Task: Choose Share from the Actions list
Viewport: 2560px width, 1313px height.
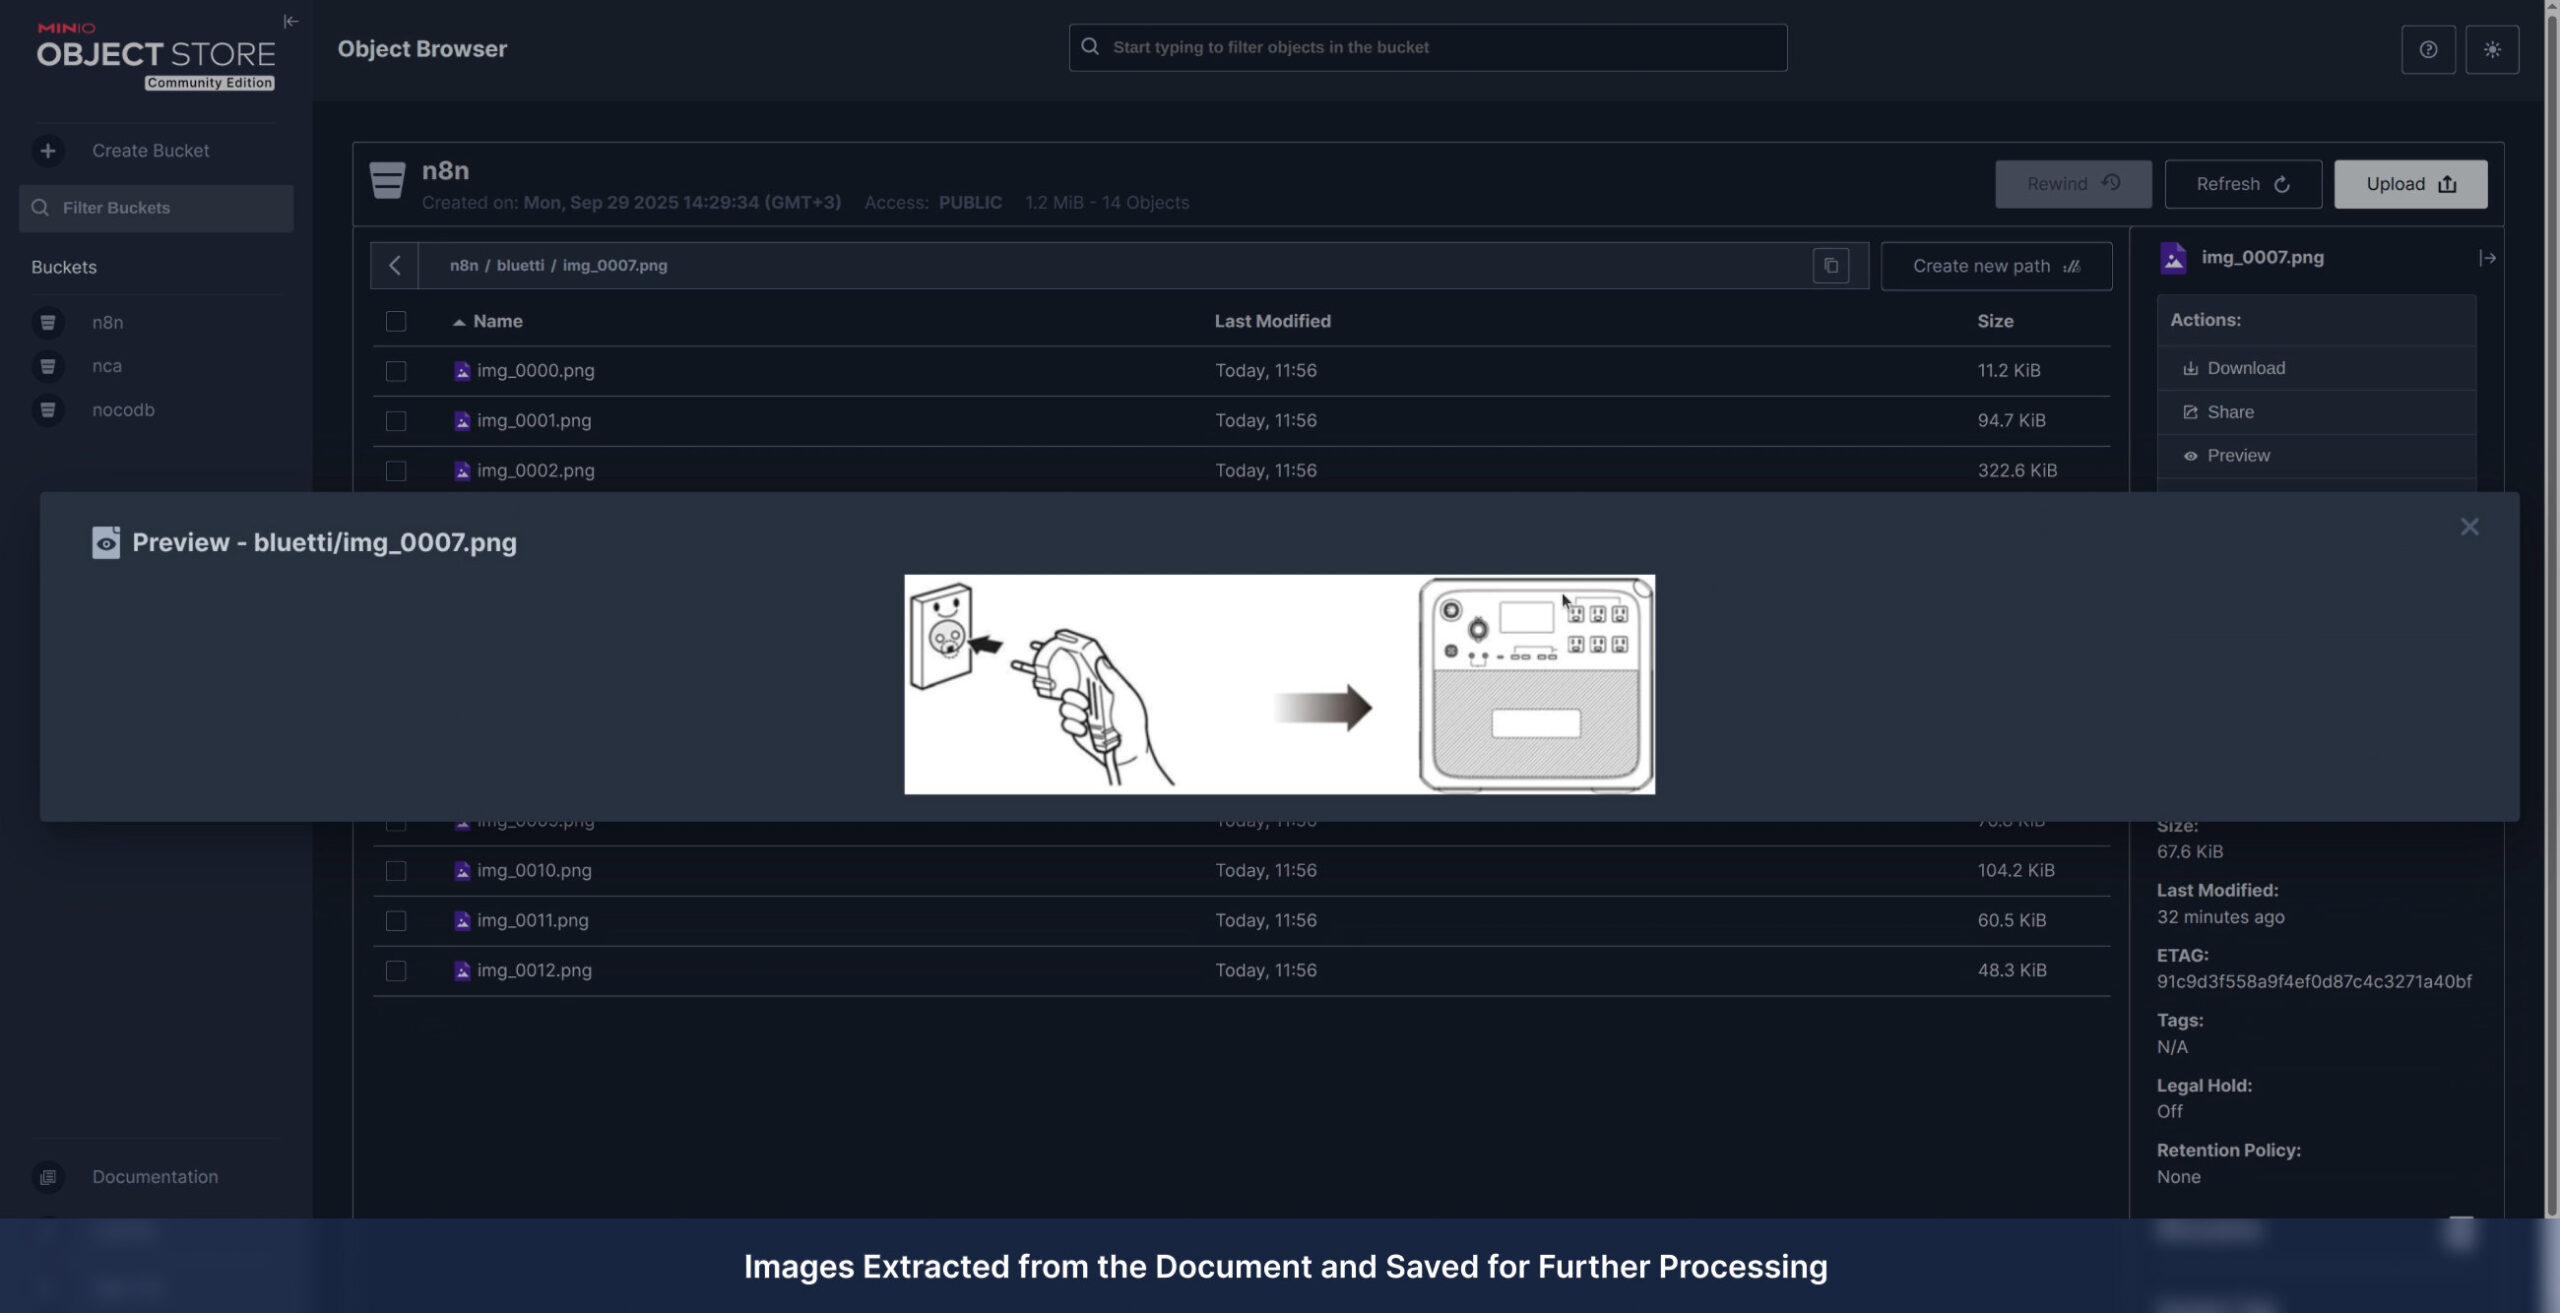Action: tap(2229, 412)
